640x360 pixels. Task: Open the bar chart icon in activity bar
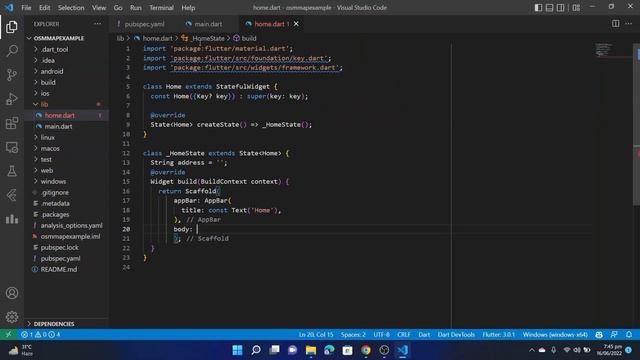(12, 219)
